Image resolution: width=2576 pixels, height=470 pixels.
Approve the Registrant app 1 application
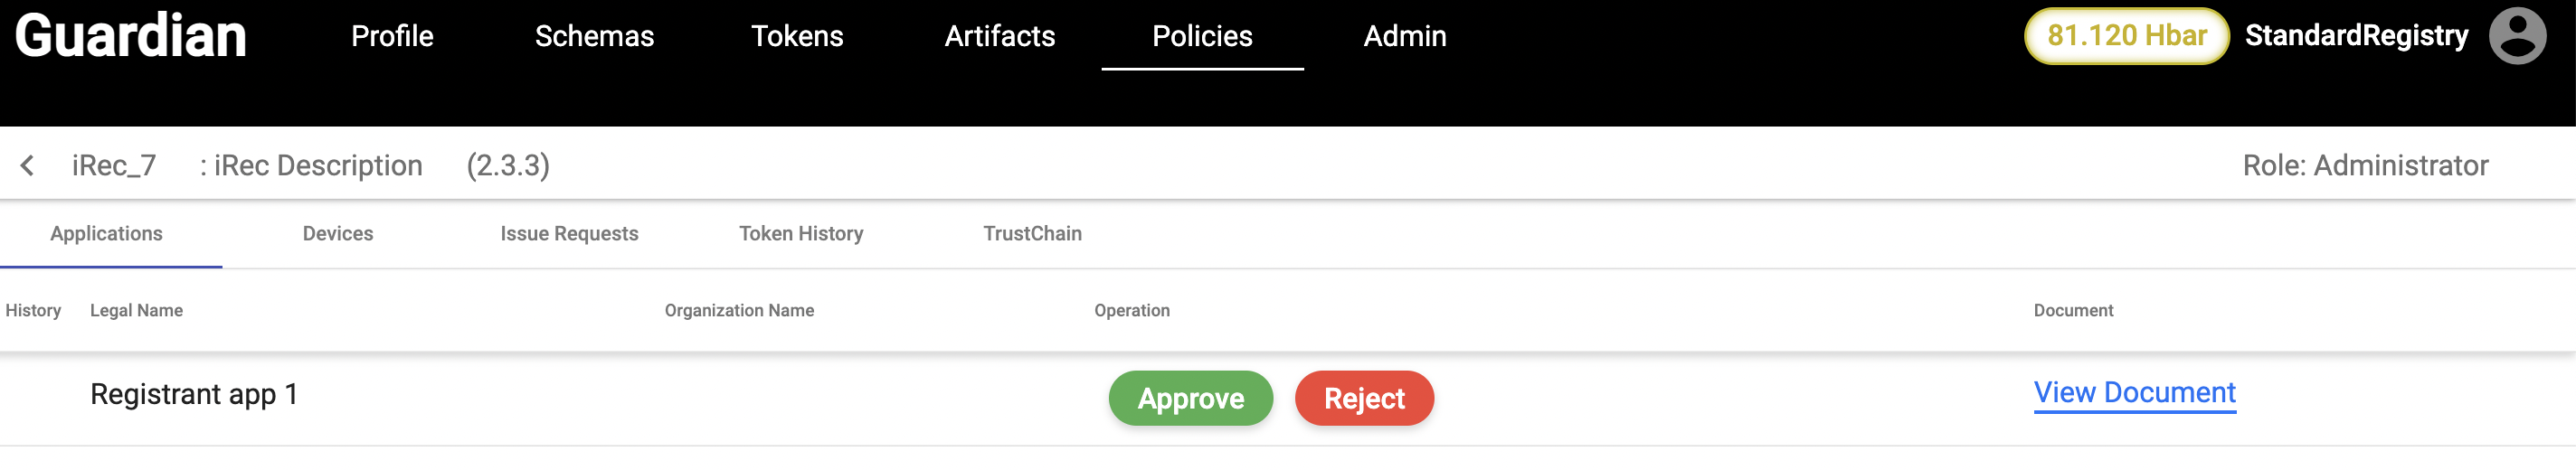pyautogui.click(x=1190, y=398)
